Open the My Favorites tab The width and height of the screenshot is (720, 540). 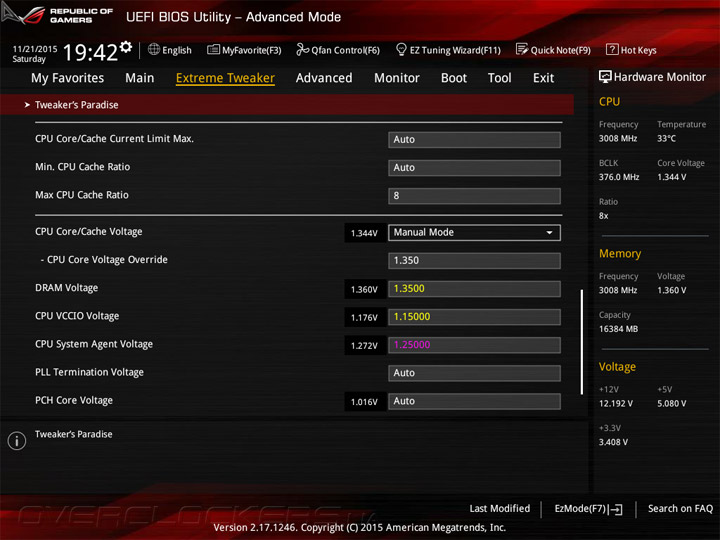coord(68,78)
